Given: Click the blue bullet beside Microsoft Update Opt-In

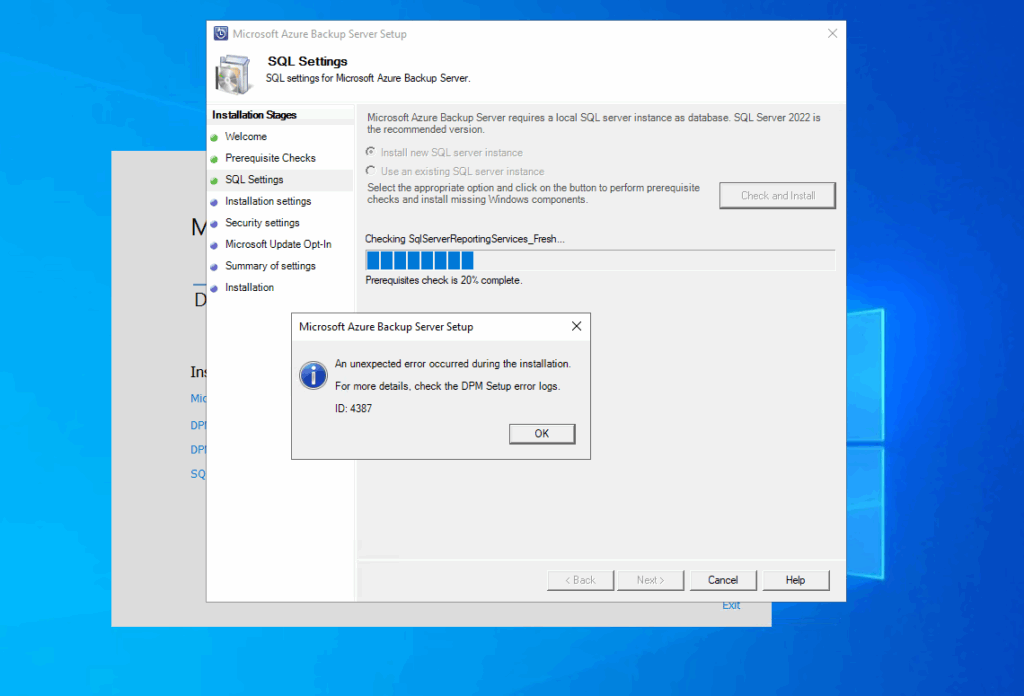Looking at the screenshot, I should 214,245.
